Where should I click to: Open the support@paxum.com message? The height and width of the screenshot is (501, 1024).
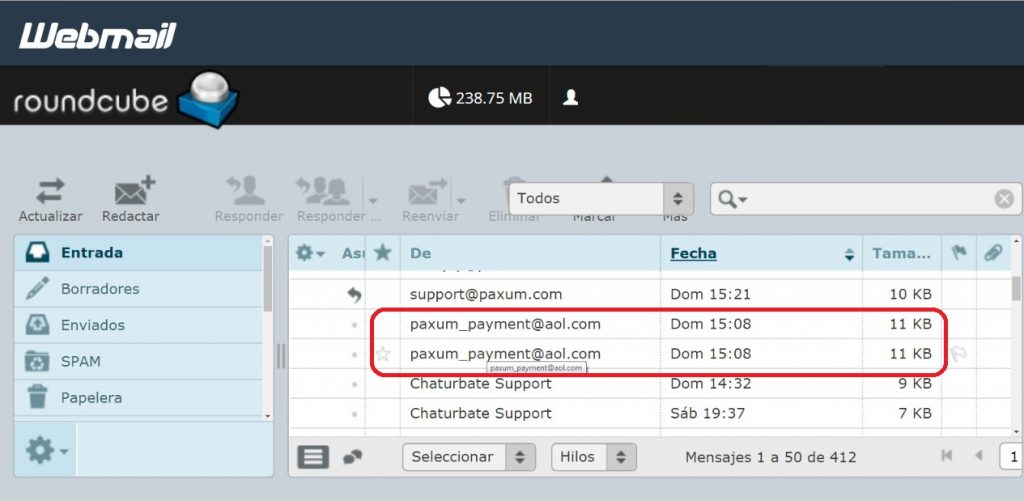pos(486,295)
